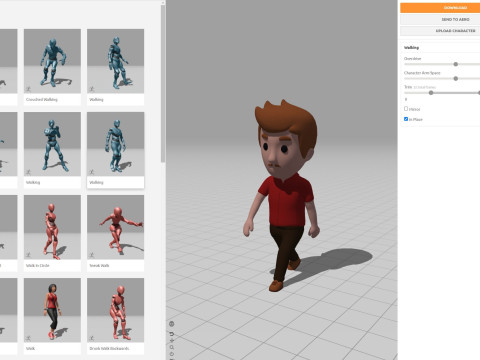Click the 'Walk In Circle' label
This screenshot has width=480, height=360.
point(38,266)
